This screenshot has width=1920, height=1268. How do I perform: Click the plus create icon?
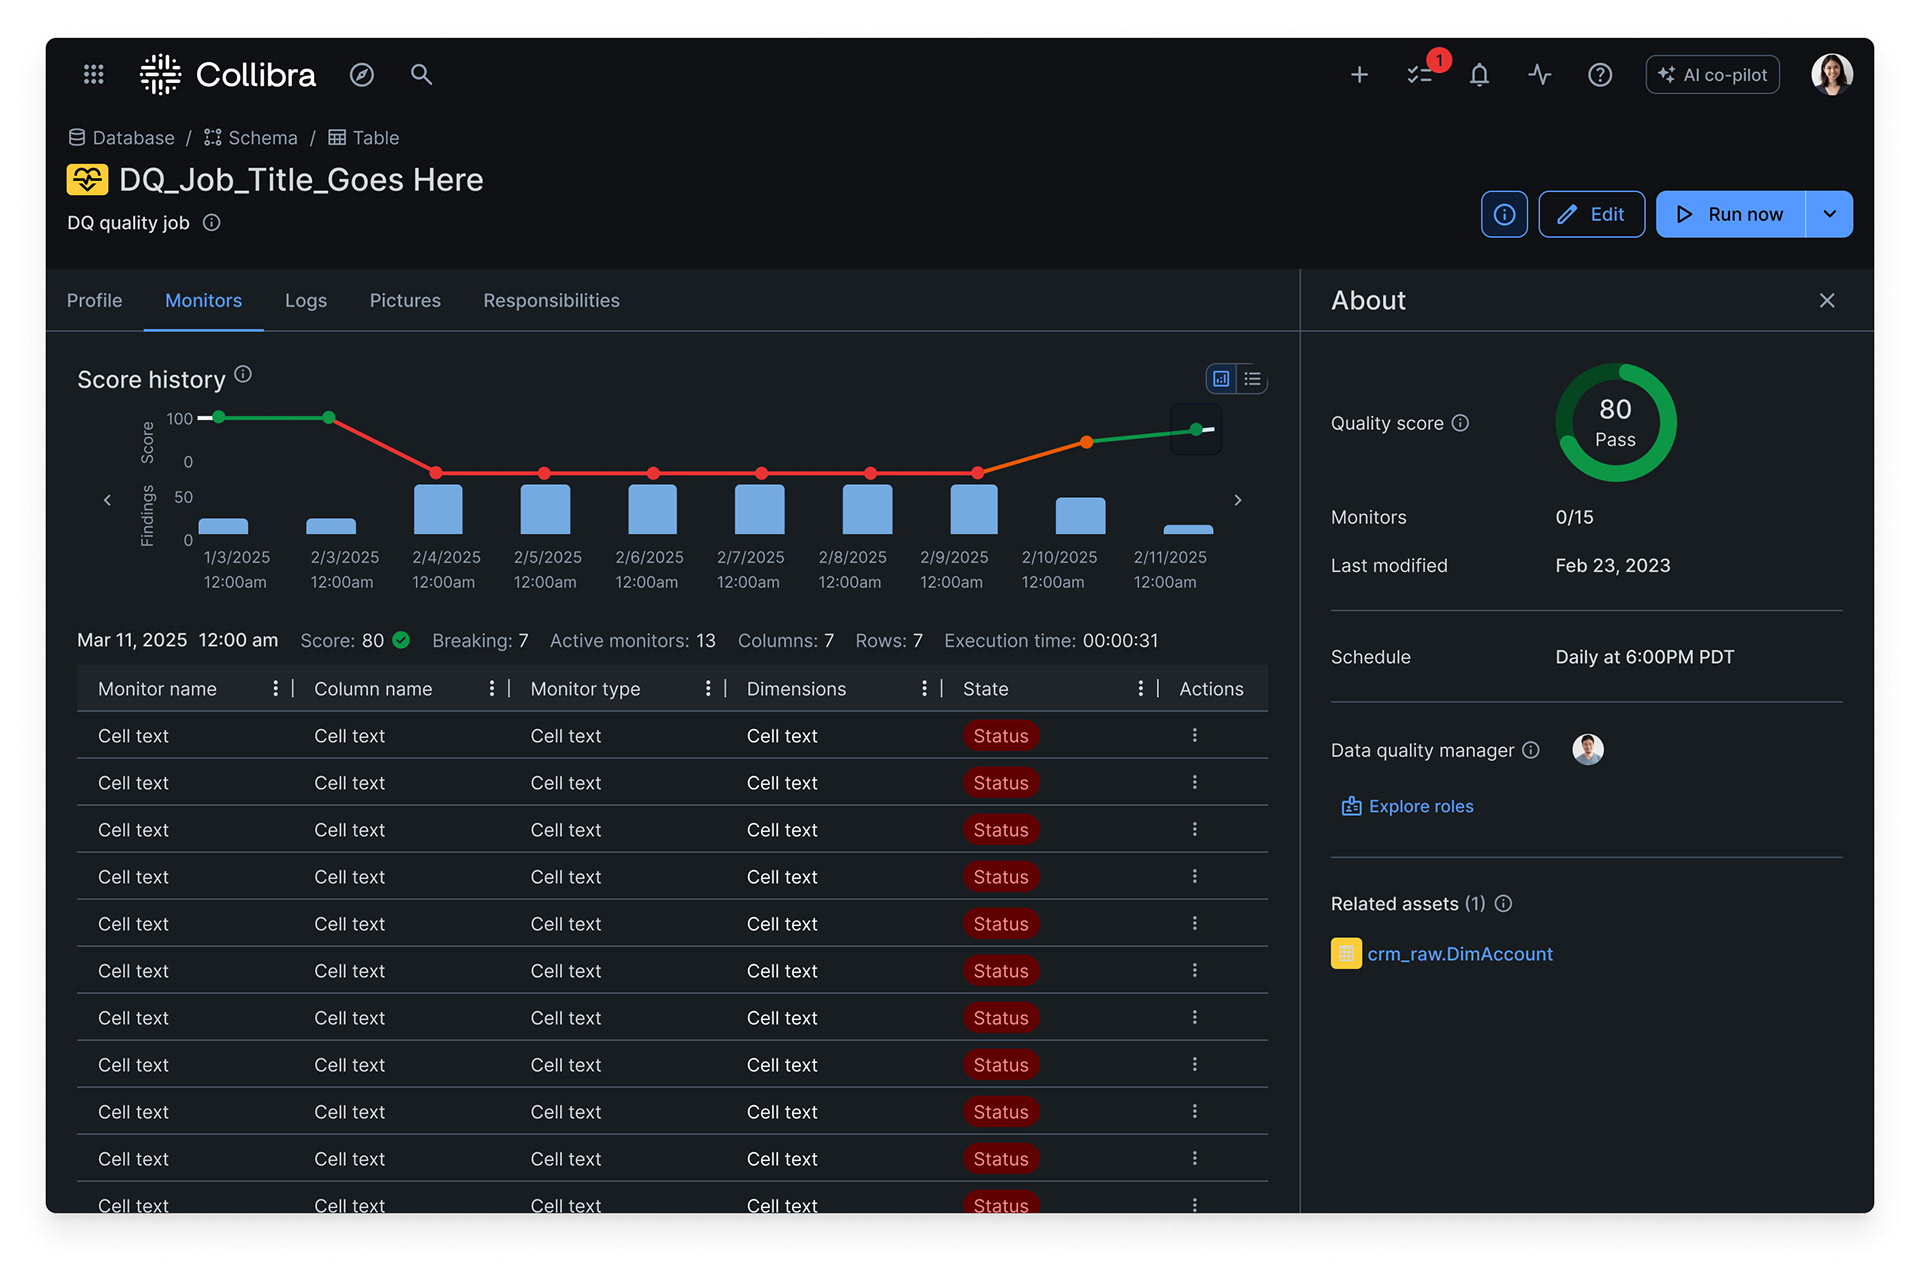click(x=1359, y=75)
